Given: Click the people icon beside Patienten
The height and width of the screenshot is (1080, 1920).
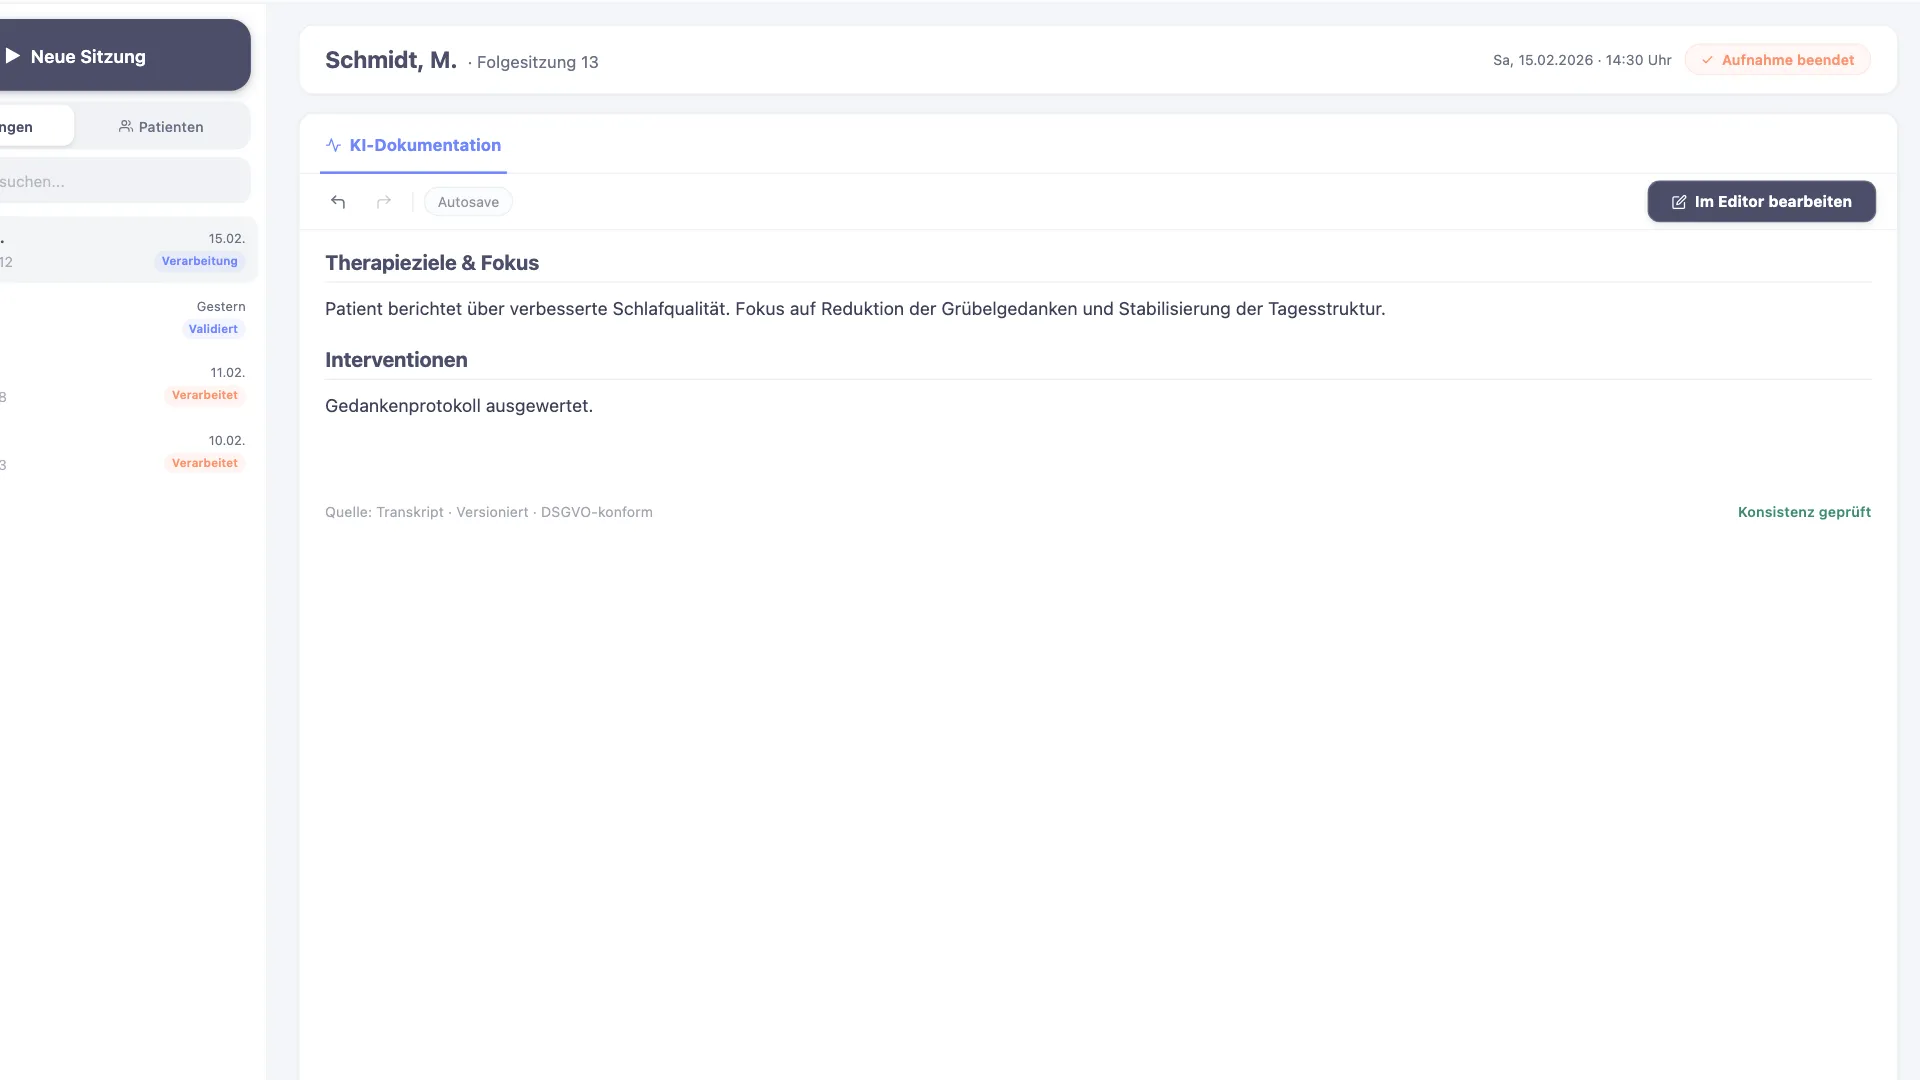Looking at the screenshot, I should 126,126.
